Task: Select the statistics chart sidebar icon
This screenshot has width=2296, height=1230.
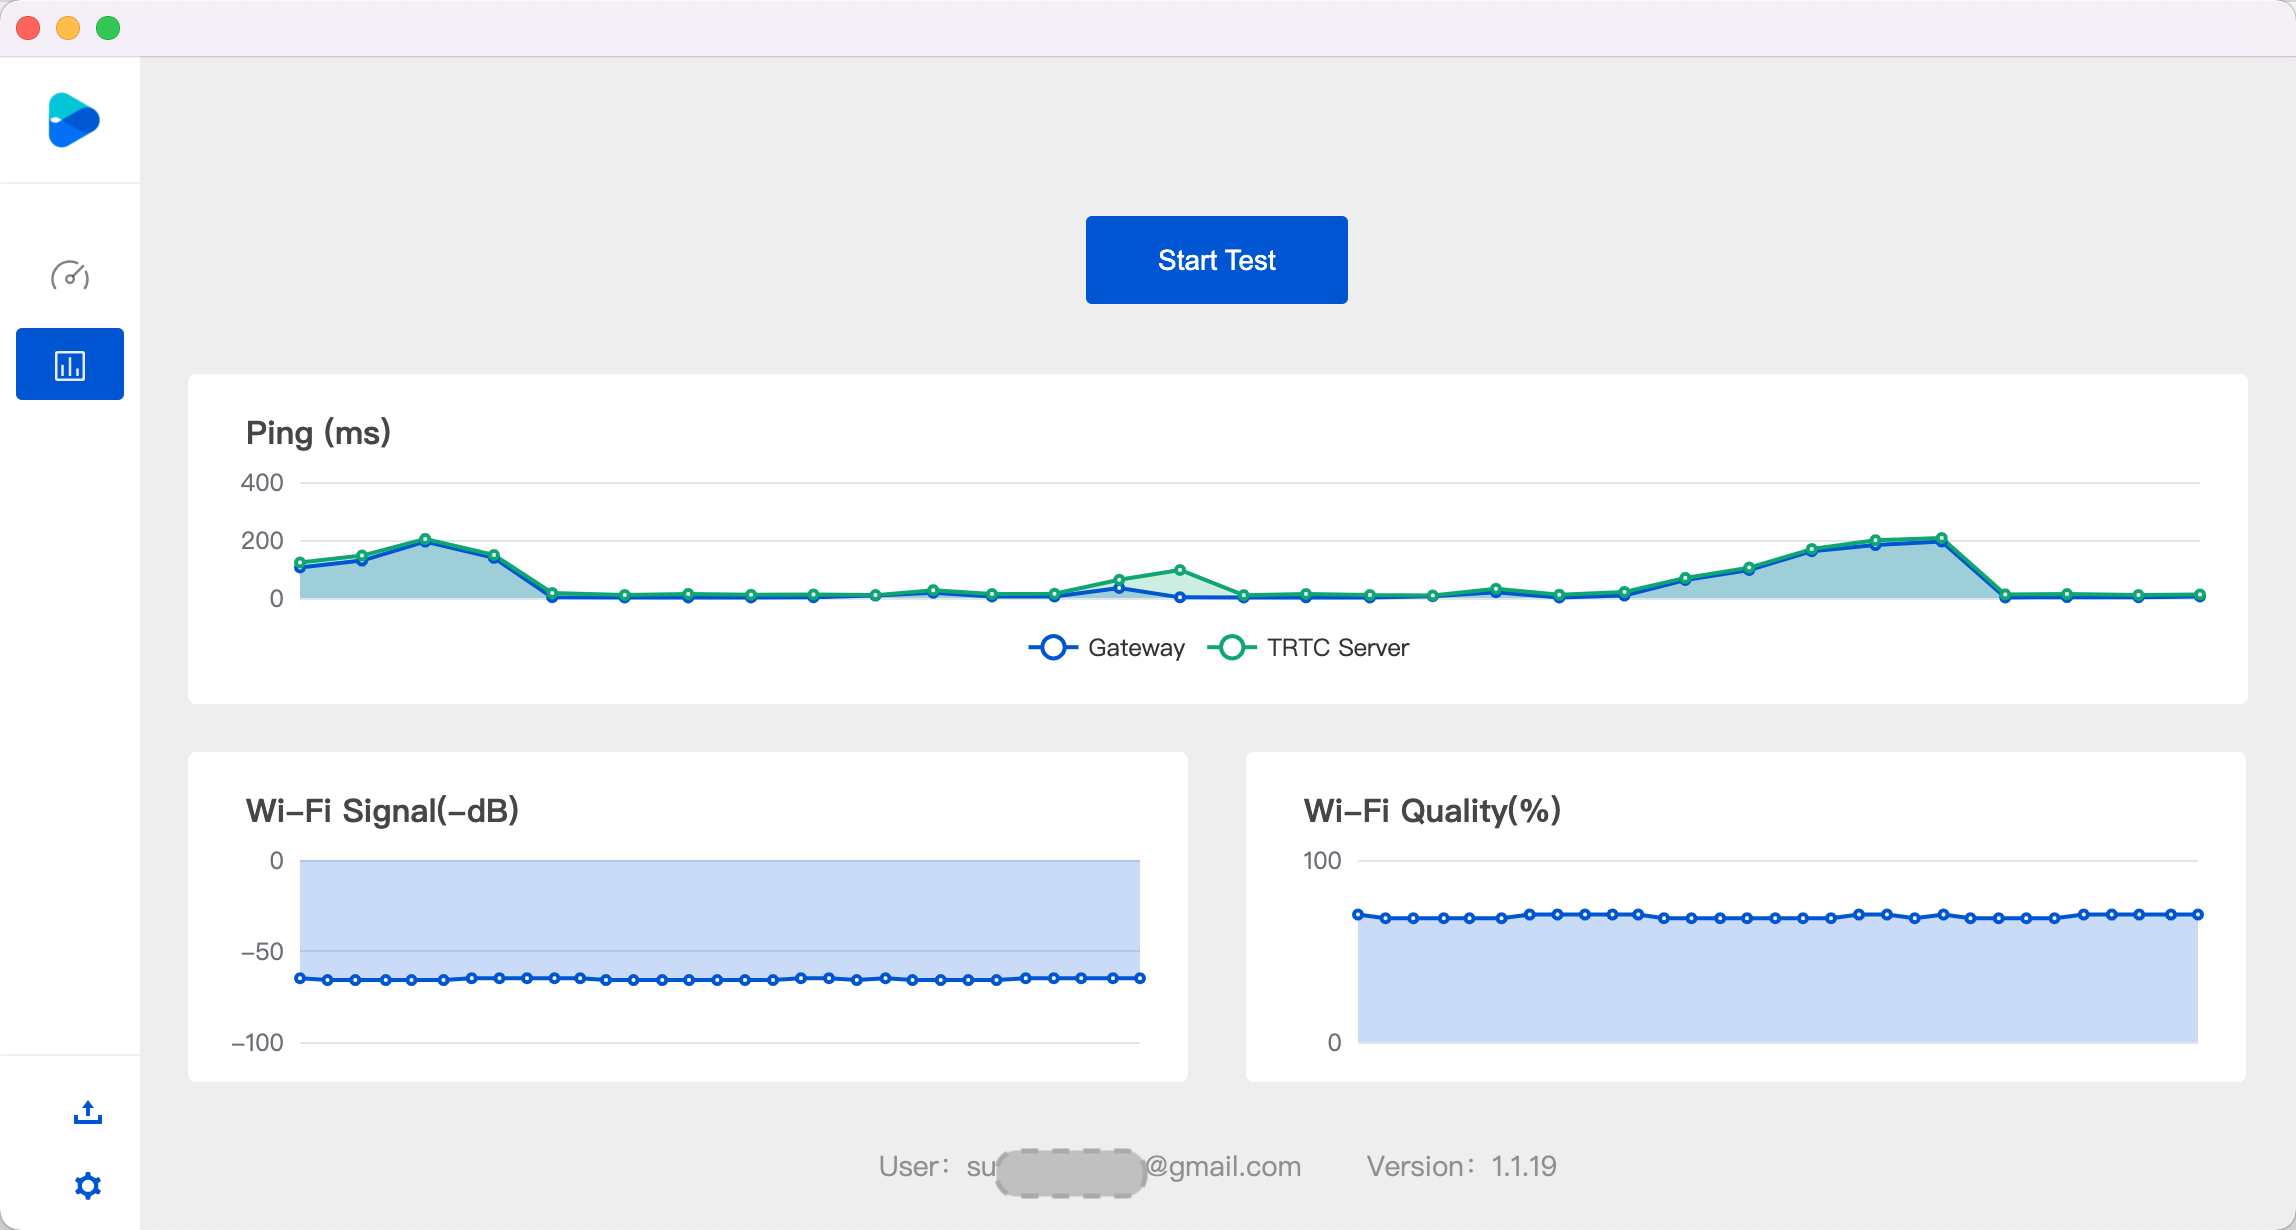Action: [70, 365]
